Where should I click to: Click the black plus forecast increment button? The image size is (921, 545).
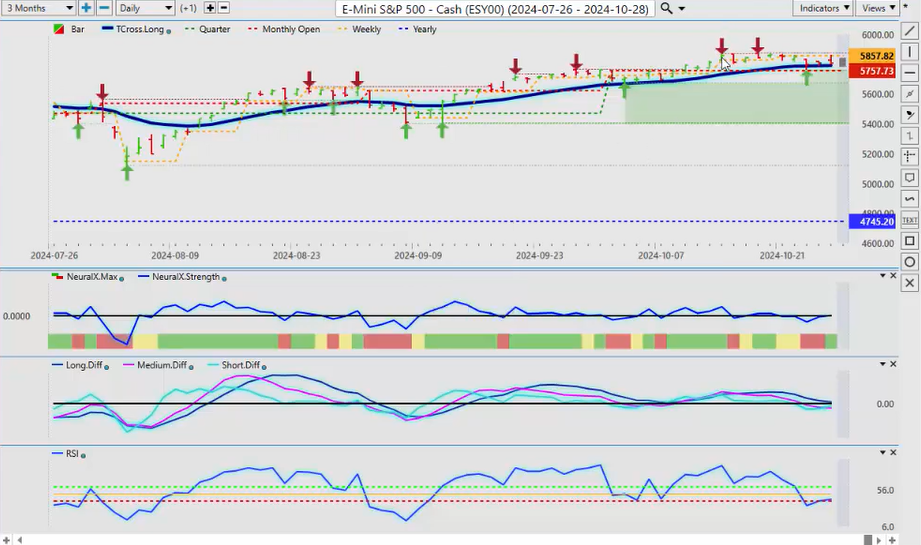pyautogui.click(x=210, y=8)
